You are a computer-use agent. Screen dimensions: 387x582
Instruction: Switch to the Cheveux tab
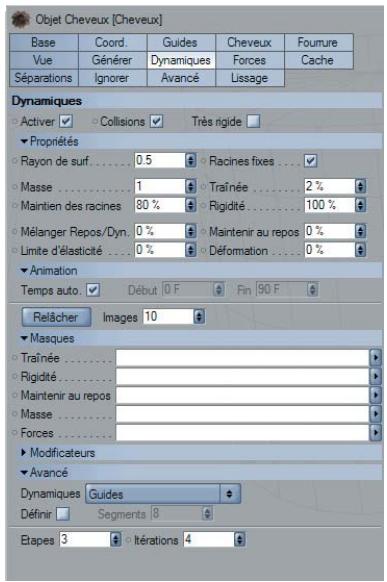250,43
